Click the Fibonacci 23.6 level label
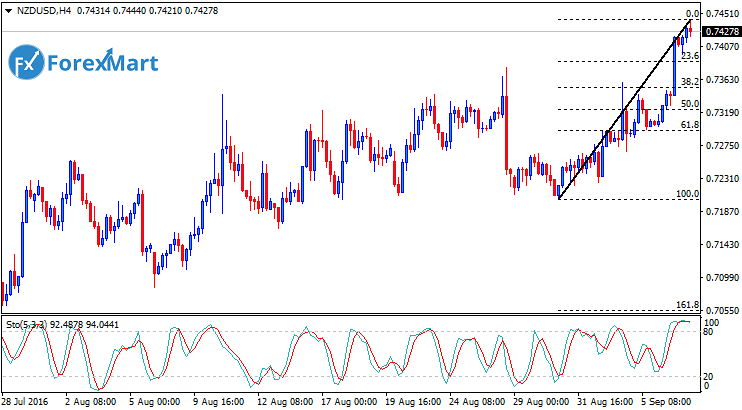Image resolution: width=742 pixels, height=410 pixels. point(689,56)
